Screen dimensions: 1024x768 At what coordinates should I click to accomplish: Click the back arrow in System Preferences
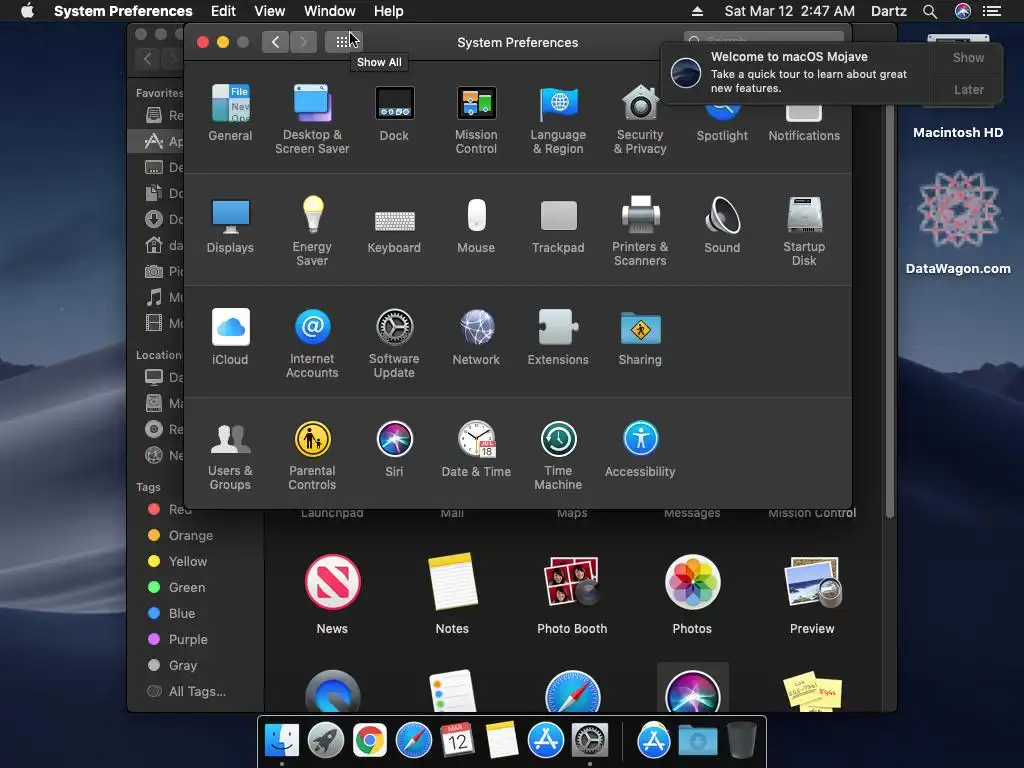[276, 42]
